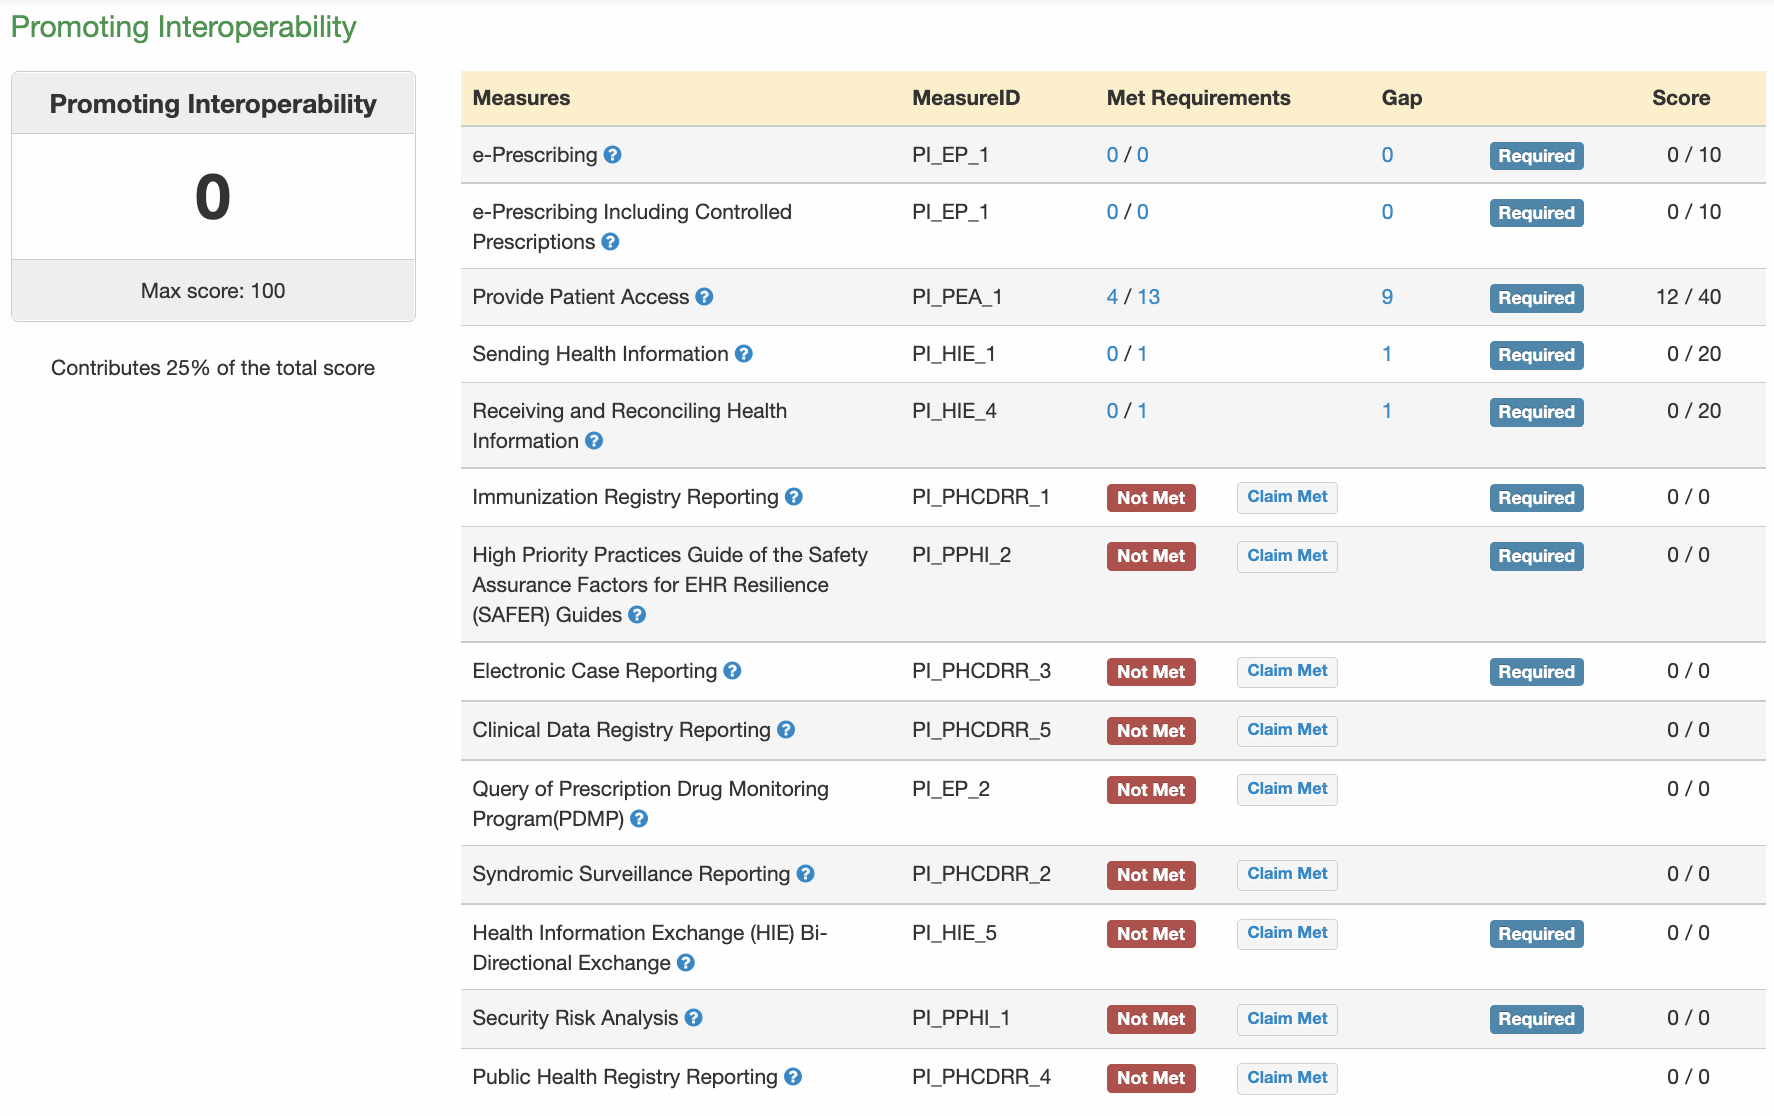Screen dimensions: 1774x1116
Task: Click the PI_PHCDRR_4 measure ID
Action: 981,1077
